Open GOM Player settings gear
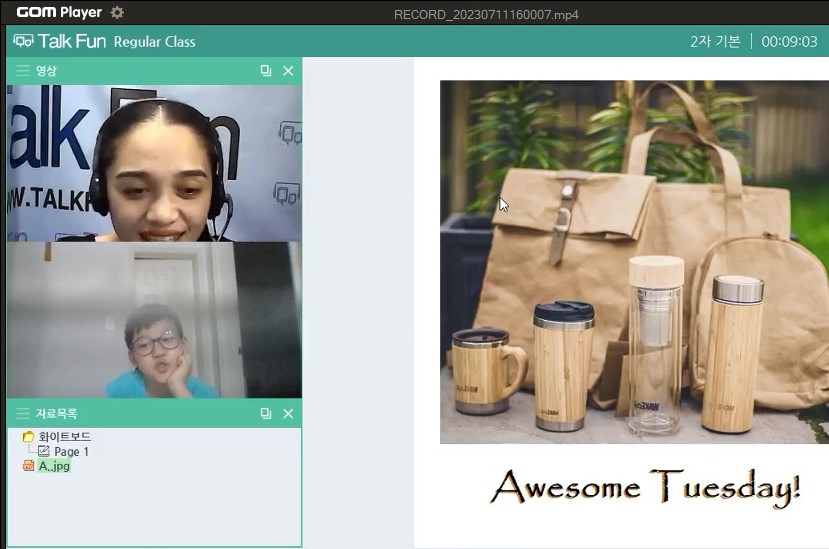Viewport: 829px width, 549px height. (117, 13)
